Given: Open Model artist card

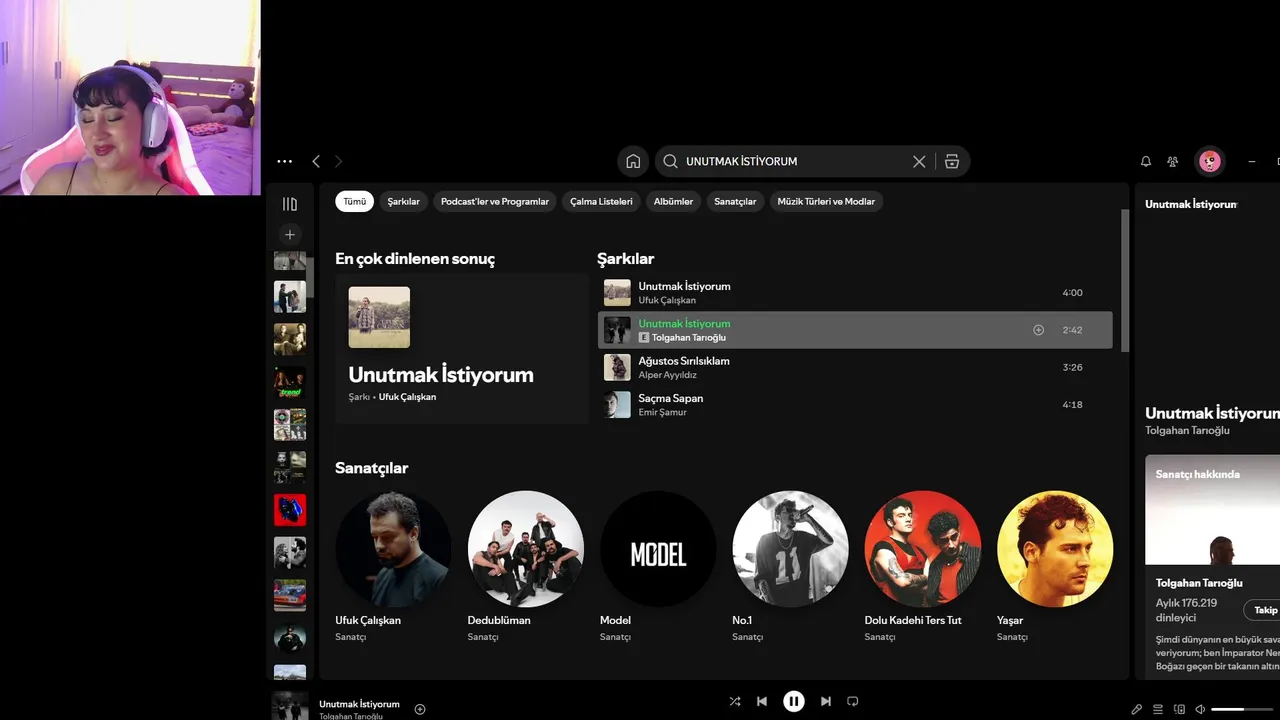Looking at the screenshot, I should click(658, 566).
